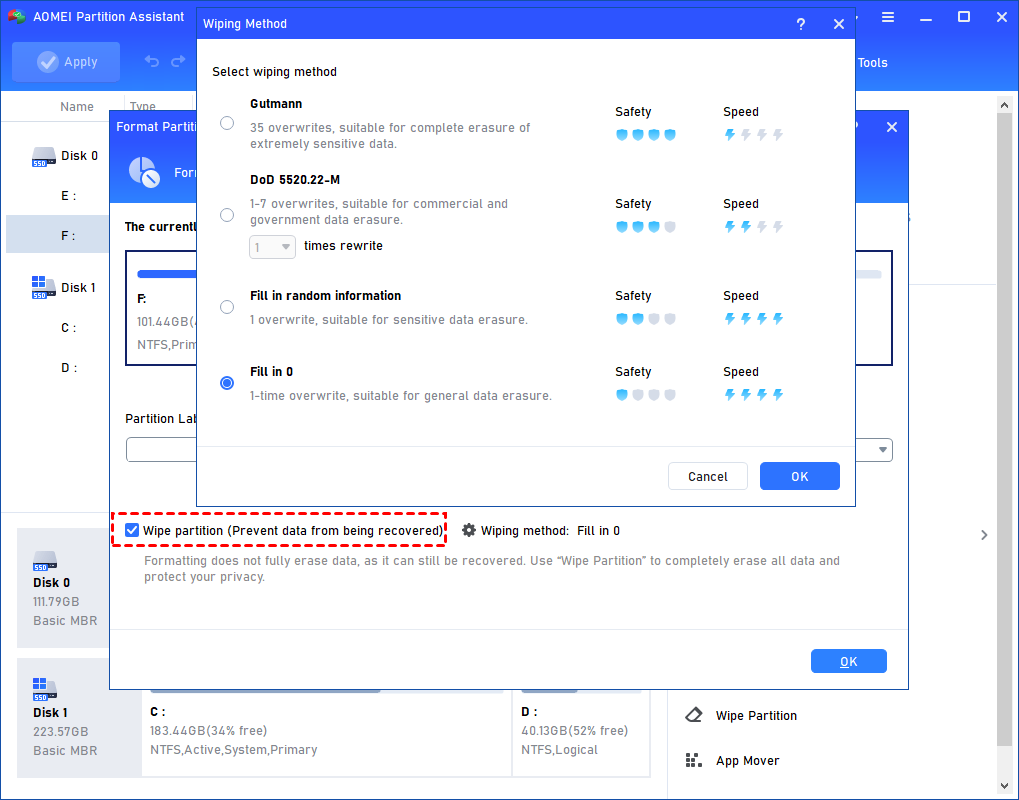Click Fill in random information Safety shields
The height and width of the screenshot is (800, 1019).
[645, 318]
